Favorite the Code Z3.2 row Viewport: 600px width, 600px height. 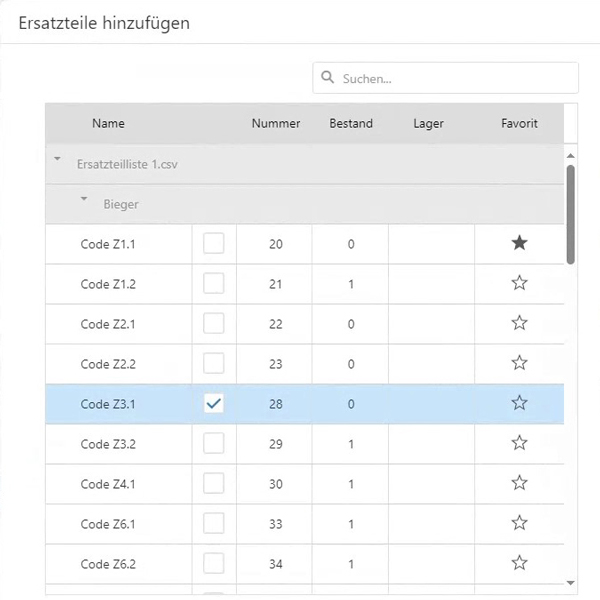click(519, 443)
